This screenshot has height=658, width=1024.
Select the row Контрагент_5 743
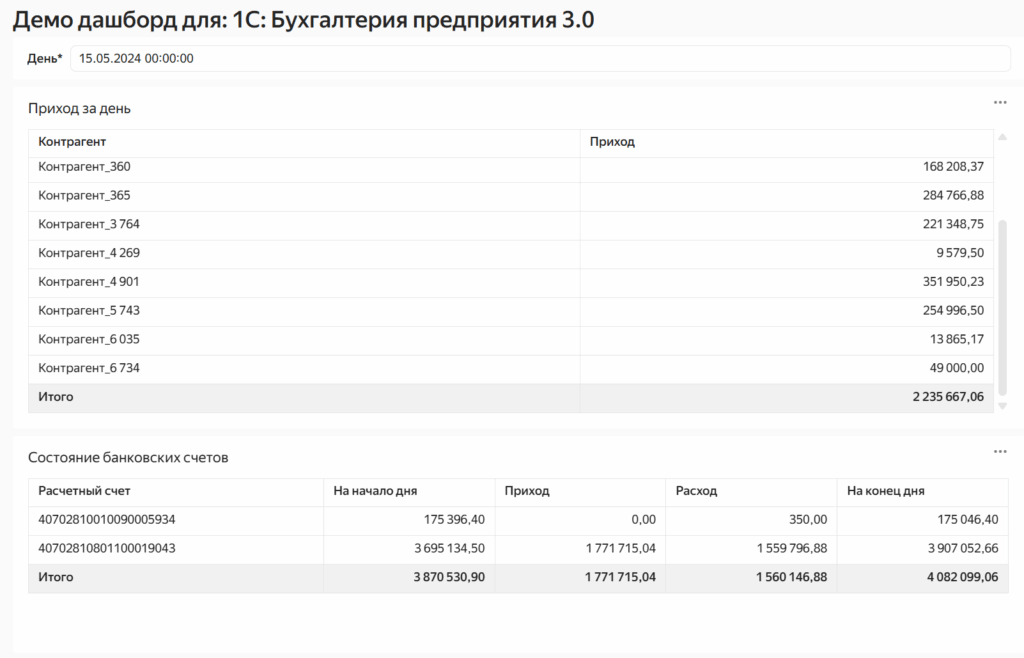[x=511, y=311]
